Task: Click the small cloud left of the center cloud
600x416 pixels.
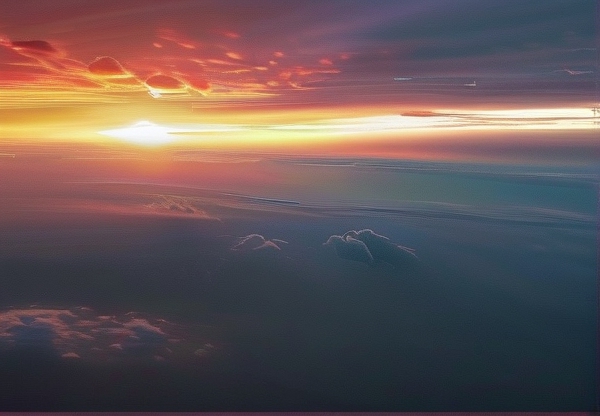Action: coord(258,242)
